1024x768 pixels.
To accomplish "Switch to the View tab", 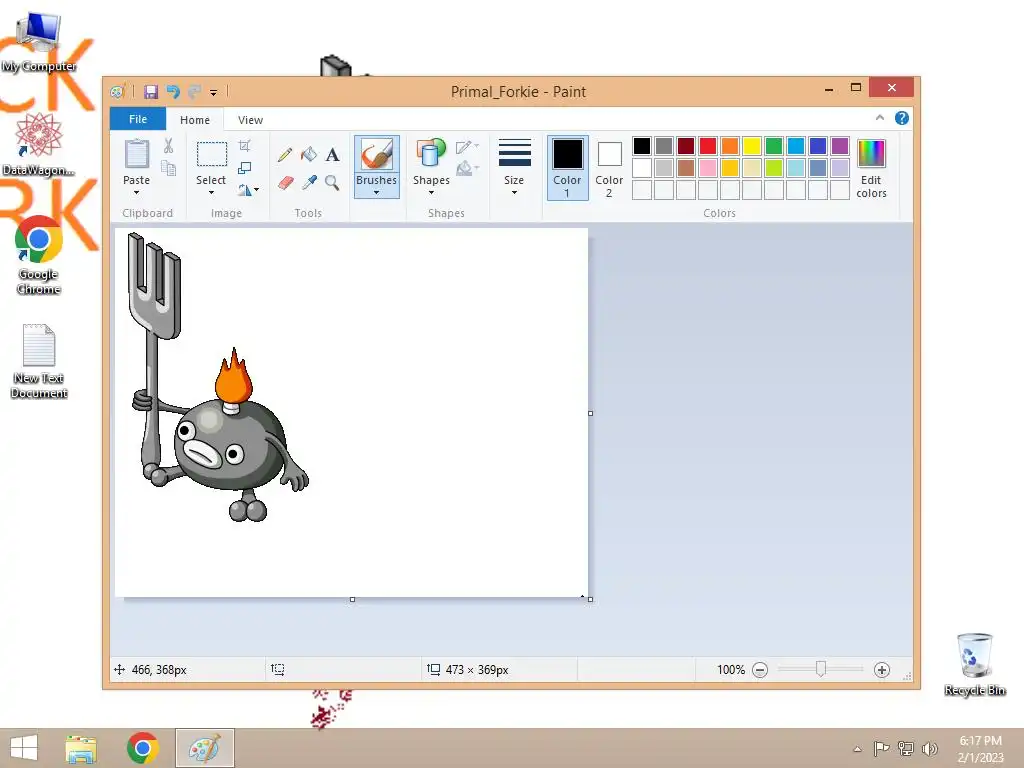I will [x=250, y=120].
